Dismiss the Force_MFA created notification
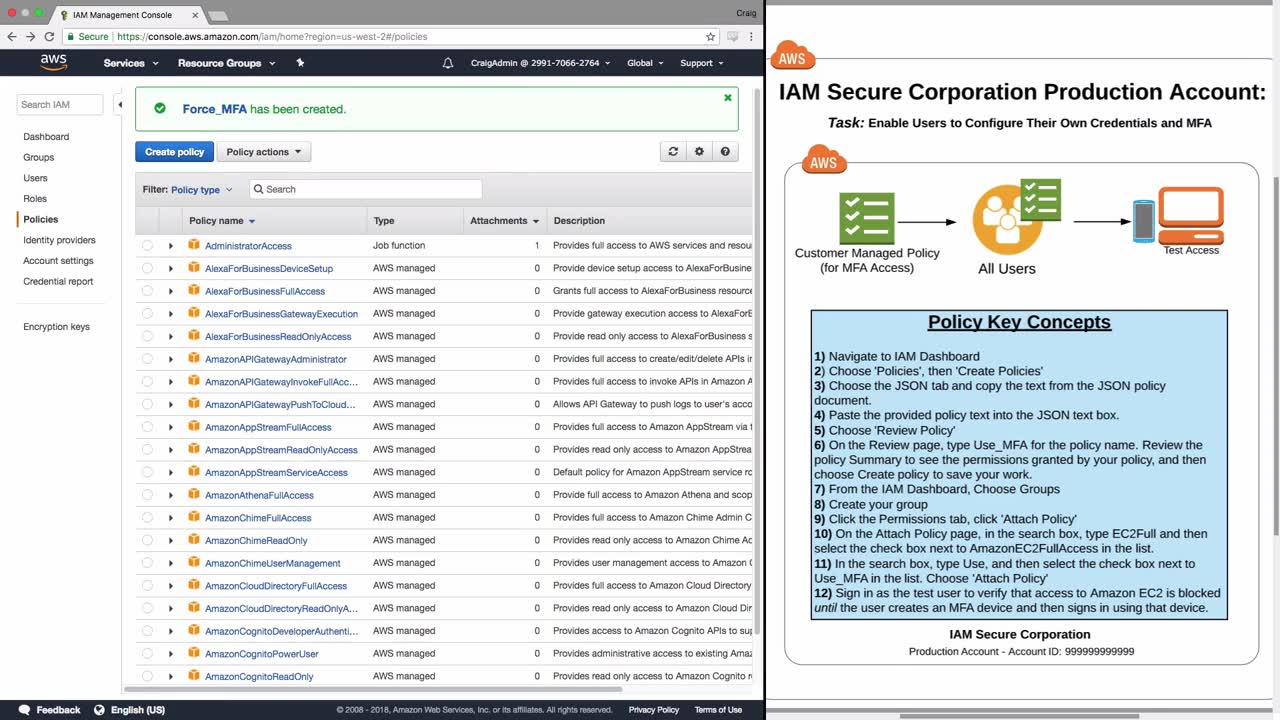Screen dimensions: 1280x720 click(x=728, y=98)
